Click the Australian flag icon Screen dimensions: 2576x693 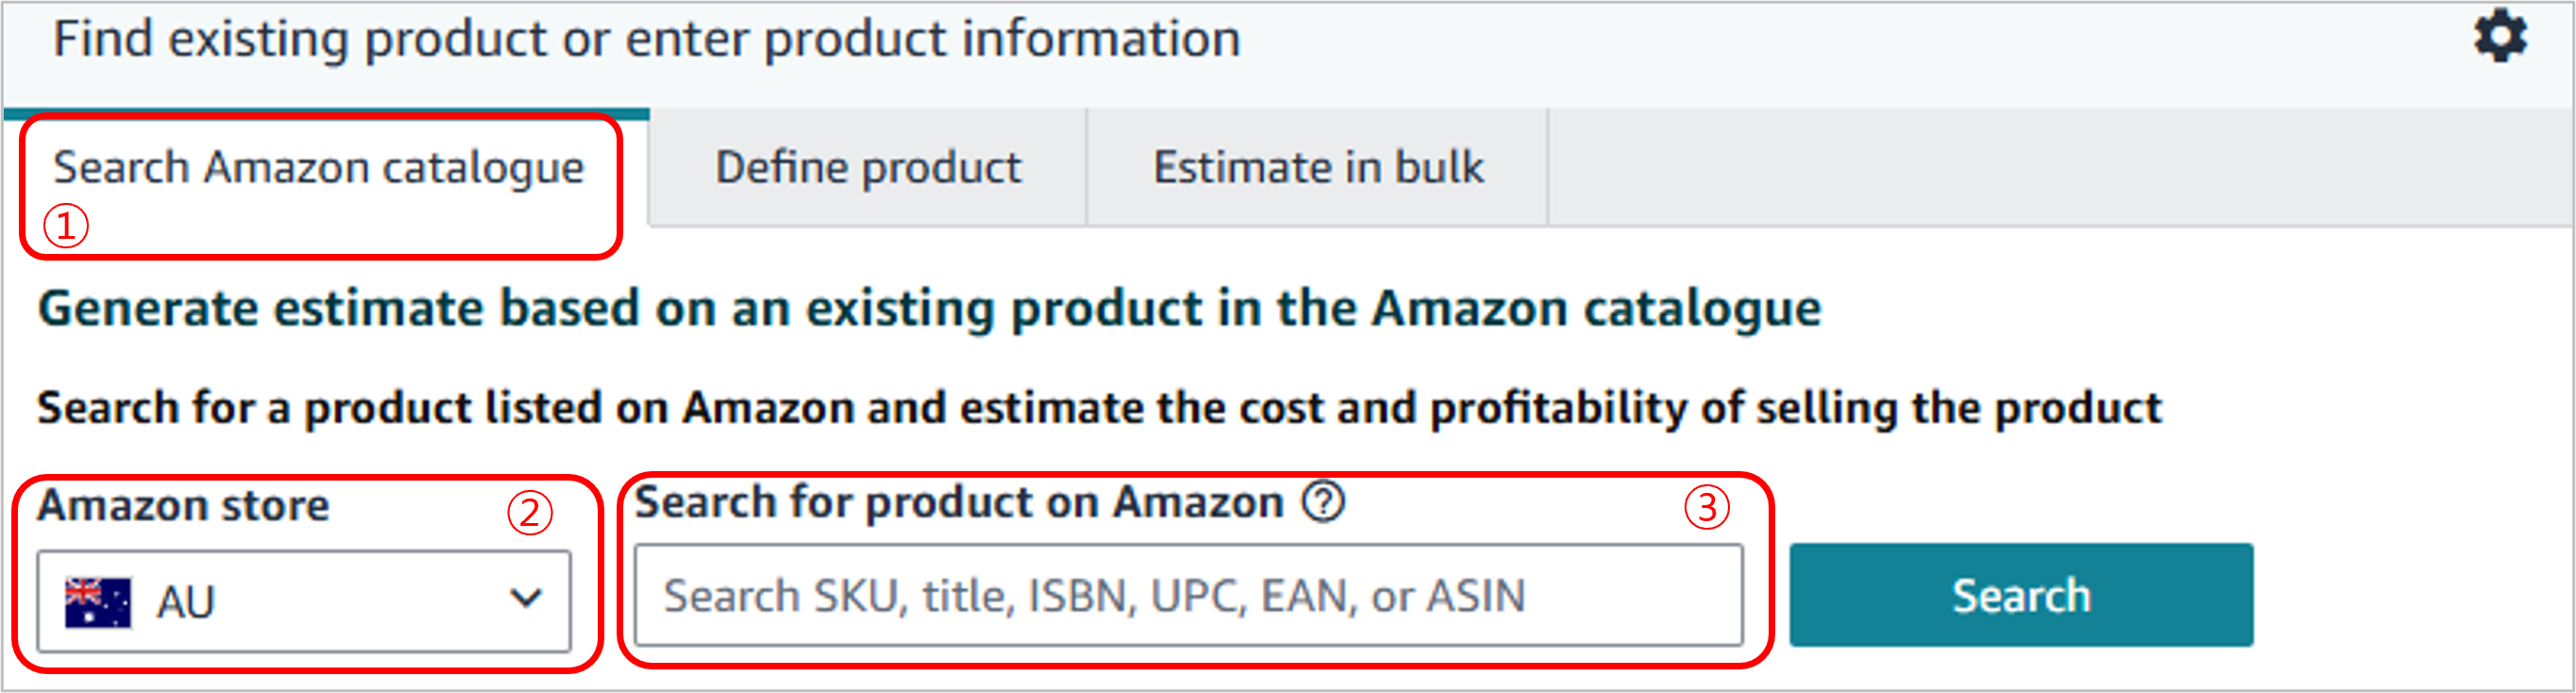click(98, 602)
